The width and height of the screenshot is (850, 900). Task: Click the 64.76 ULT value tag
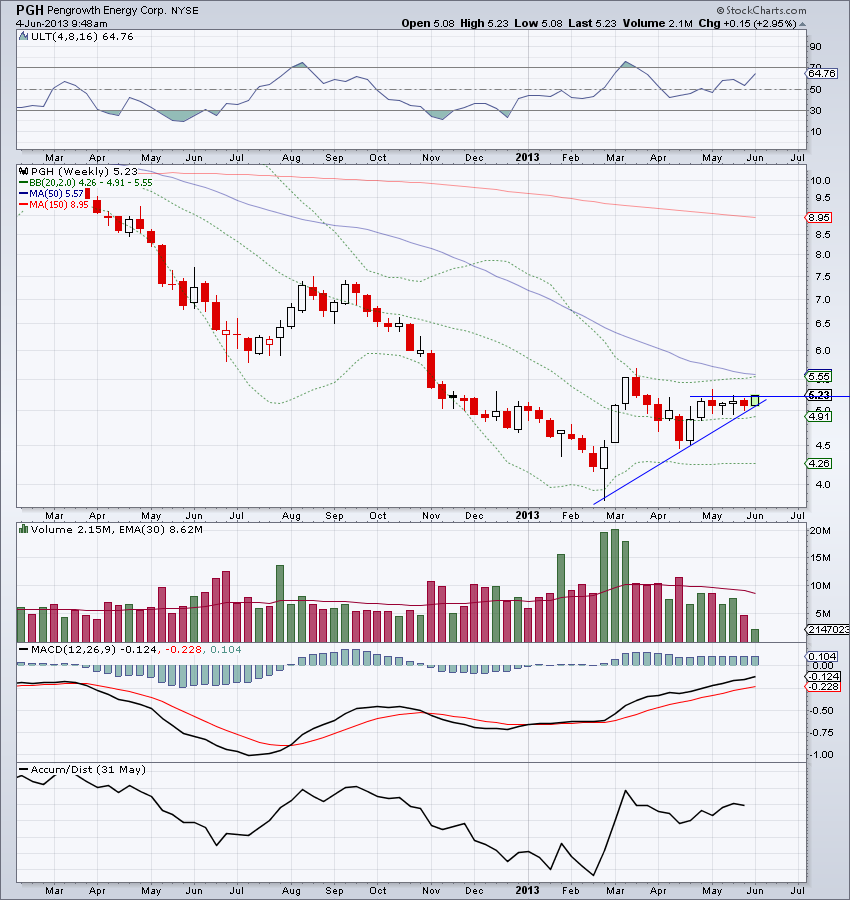821,73
